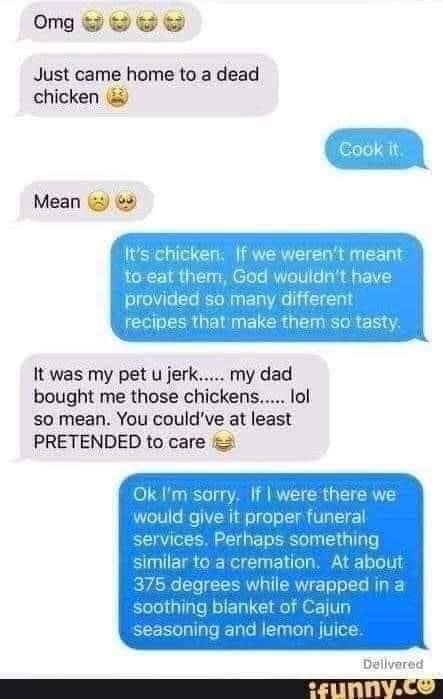Image resolution: width=443 pixels, height=699 pixels.
Task: Click the word 'PRETENDED' in gray message
Action: (x=87, y=442)
